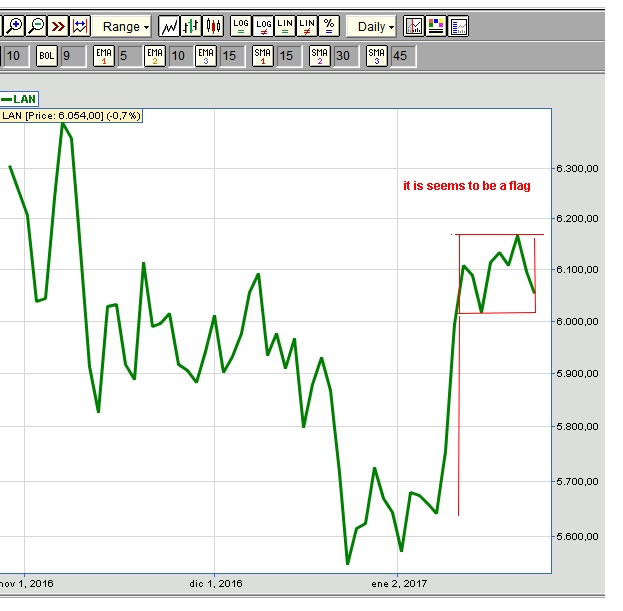This screenshot has height=611, width=623.
Task: Select the LIN equal scale button
Action: coord(285,26)
